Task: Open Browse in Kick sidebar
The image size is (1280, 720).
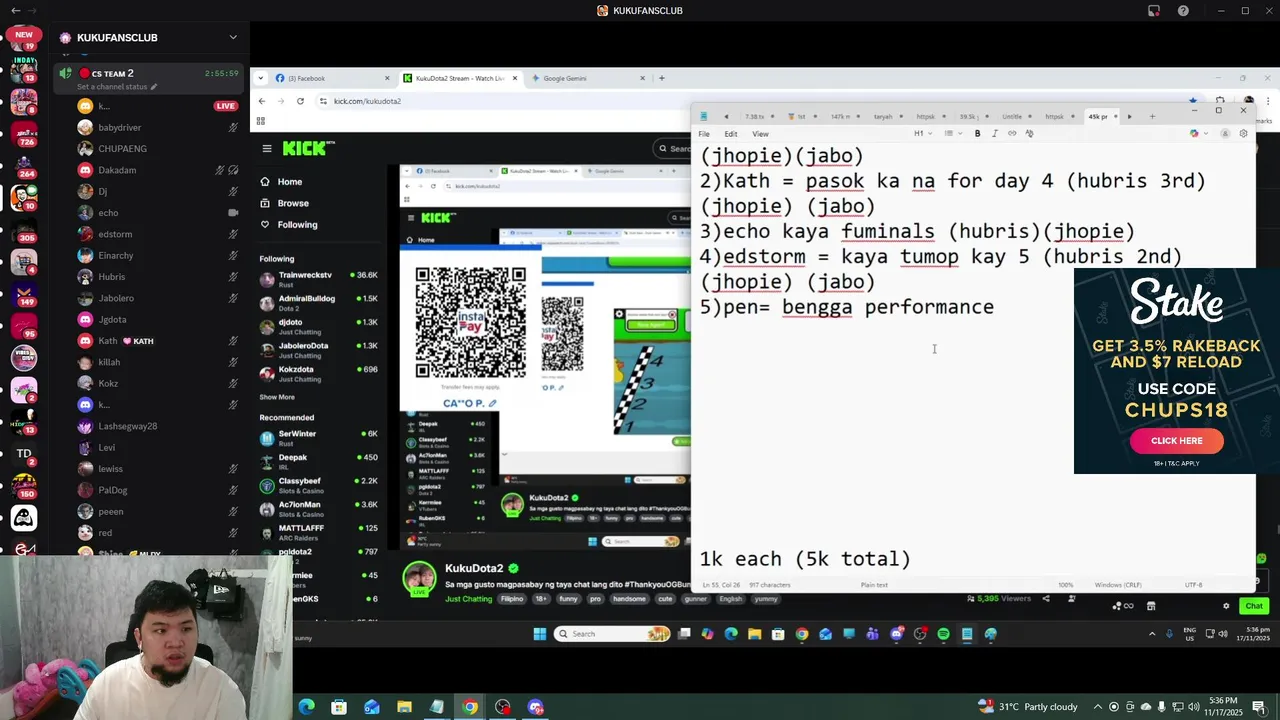Action: click(293, 203)
